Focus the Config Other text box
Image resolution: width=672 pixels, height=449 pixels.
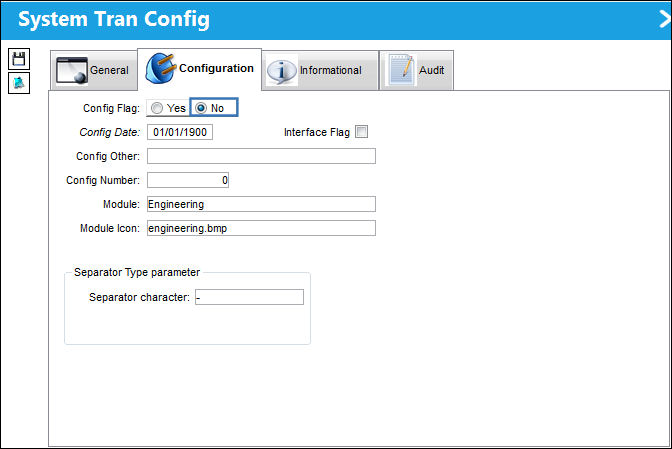tap(261, 156)
